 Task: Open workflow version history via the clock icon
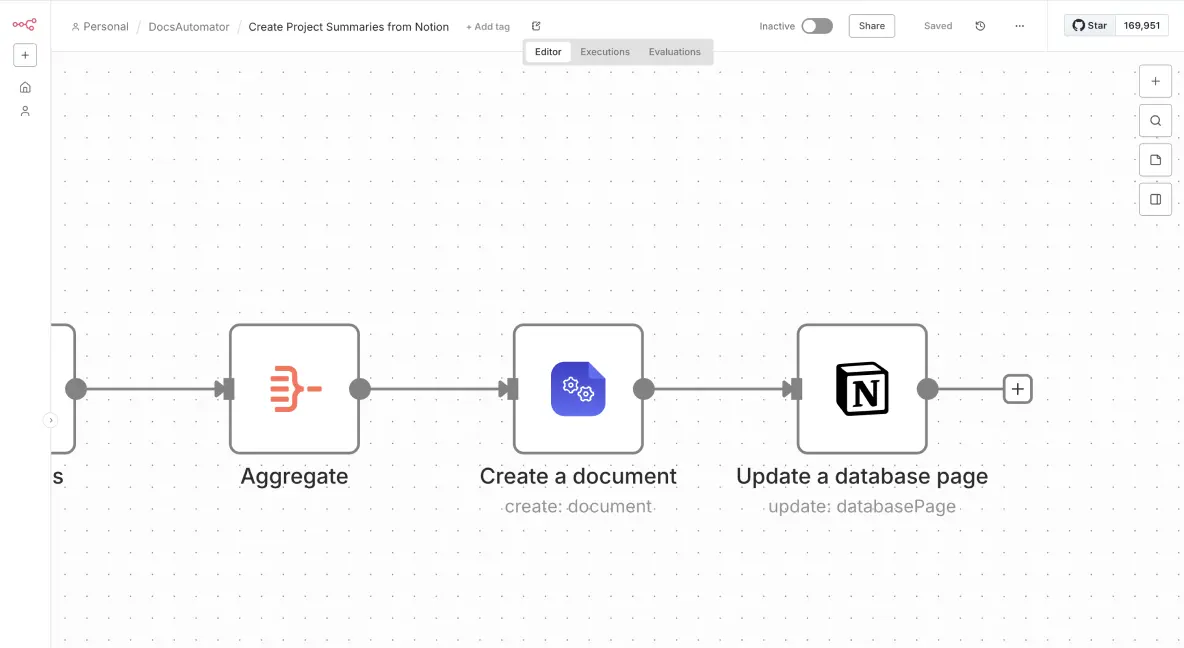coord(979,25)
